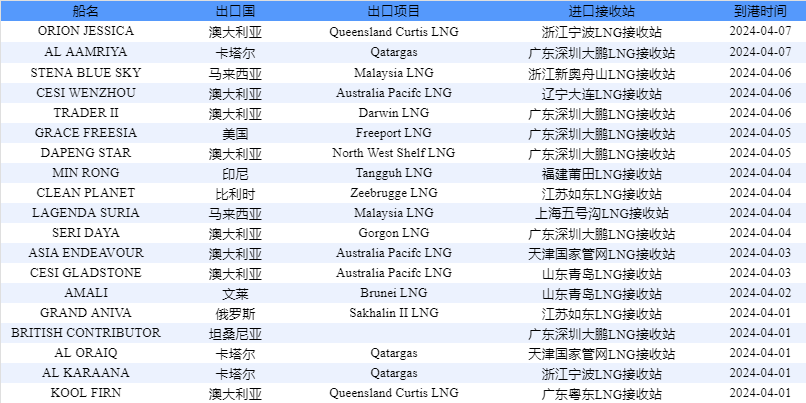Viewport: 806px width, 403px height.
Task: Click Sakhalin II LNG project cell
Action: tap(394, 313)
